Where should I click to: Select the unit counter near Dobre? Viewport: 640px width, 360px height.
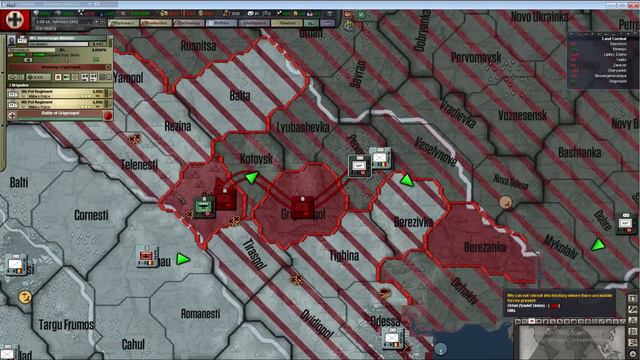[x=626, y=223]
